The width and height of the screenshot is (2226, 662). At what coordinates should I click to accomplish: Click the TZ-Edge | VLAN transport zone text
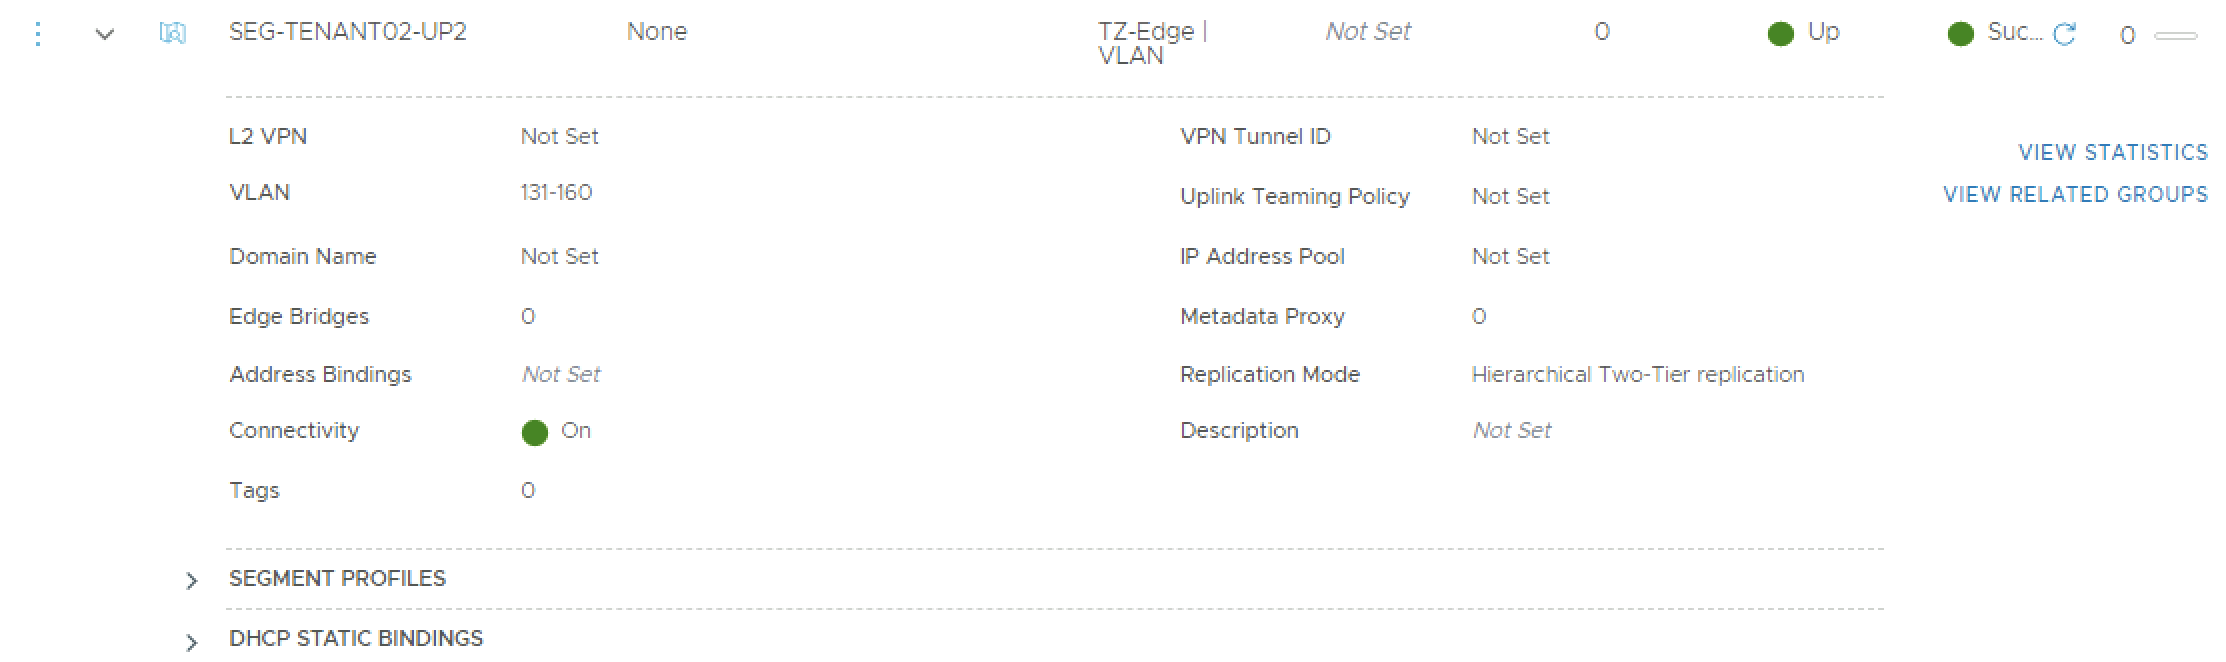click(1151, 43)
